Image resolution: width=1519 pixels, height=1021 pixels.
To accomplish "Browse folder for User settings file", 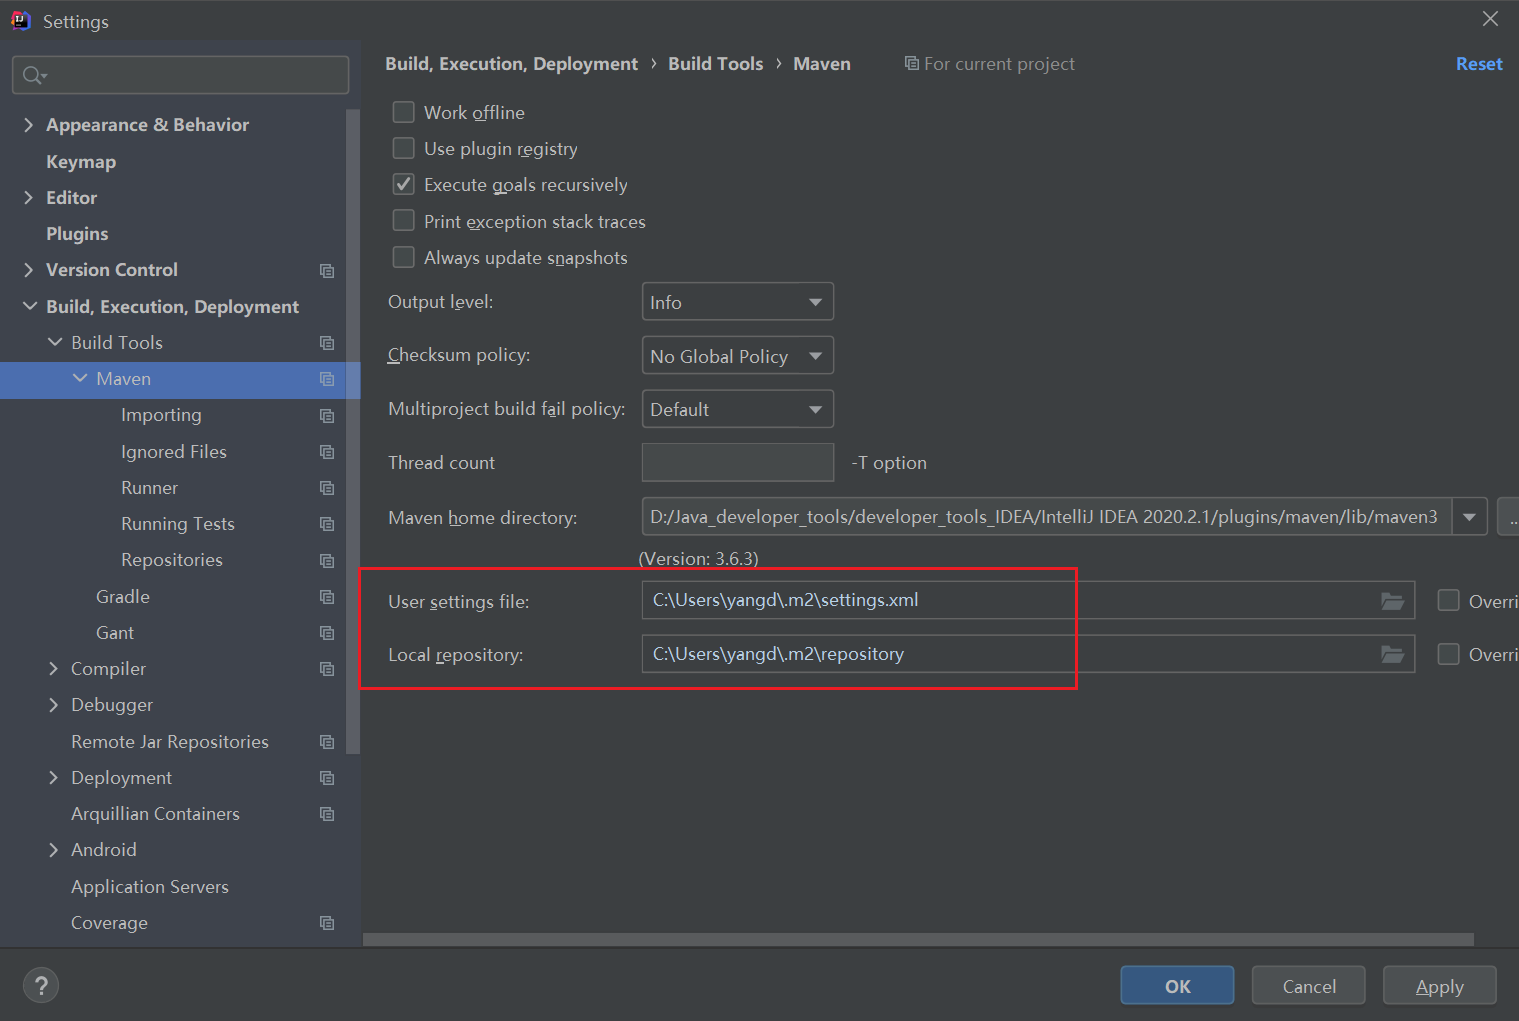I will (1392, 601).
